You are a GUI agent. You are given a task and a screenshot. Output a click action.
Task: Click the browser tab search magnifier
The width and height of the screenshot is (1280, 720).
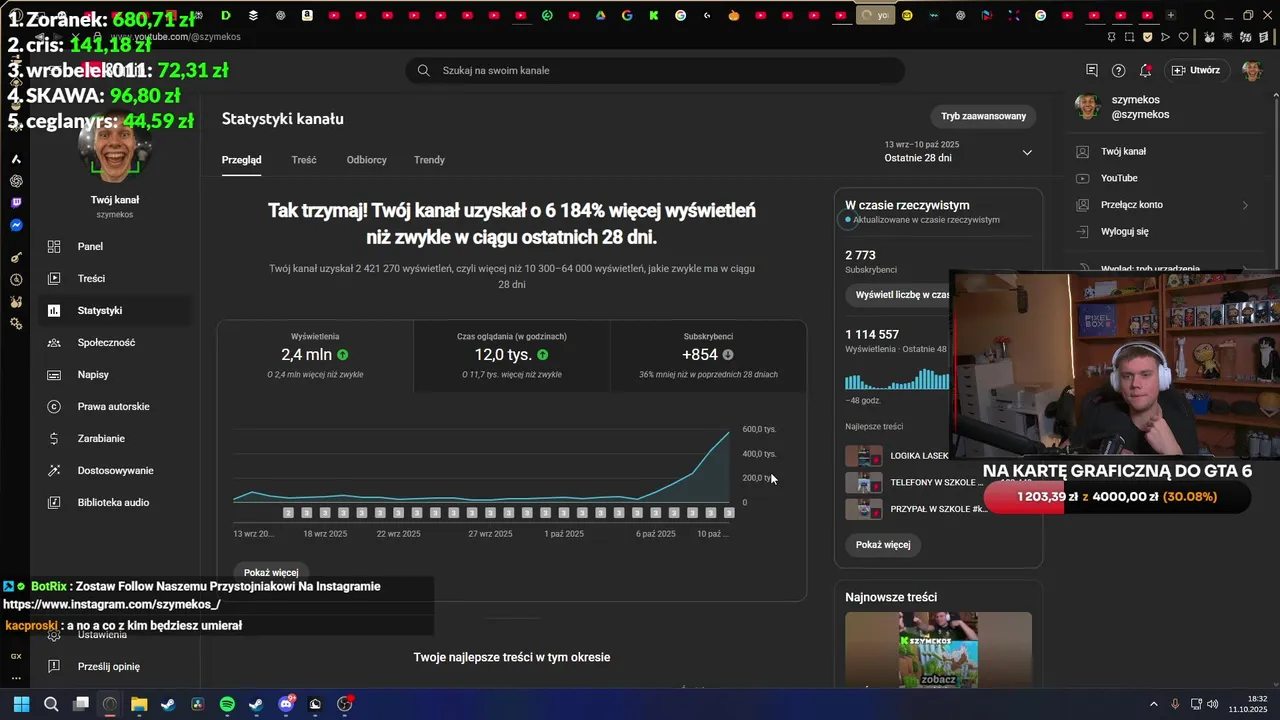tap(1209, 15)
